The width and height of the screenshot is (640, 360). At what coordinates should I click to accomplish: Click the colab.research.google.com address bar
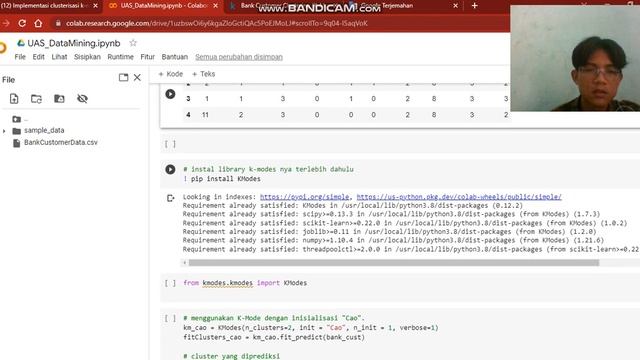217,23
